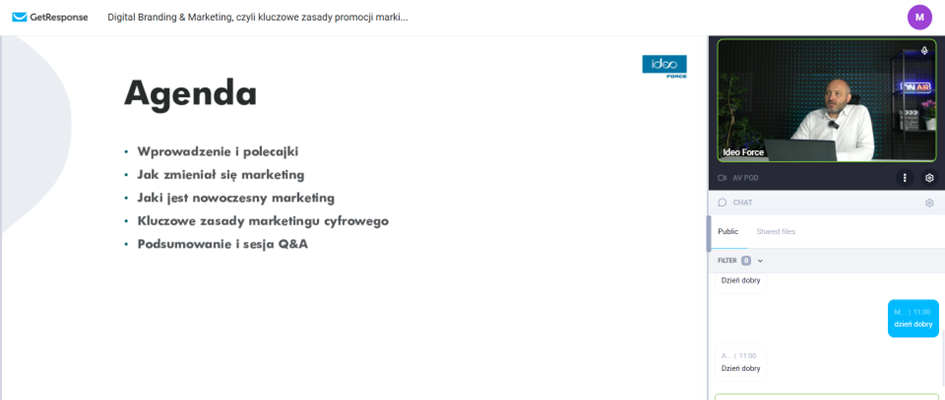
Task: Expand the chat FILTER chevron
Action: point(760,261)
